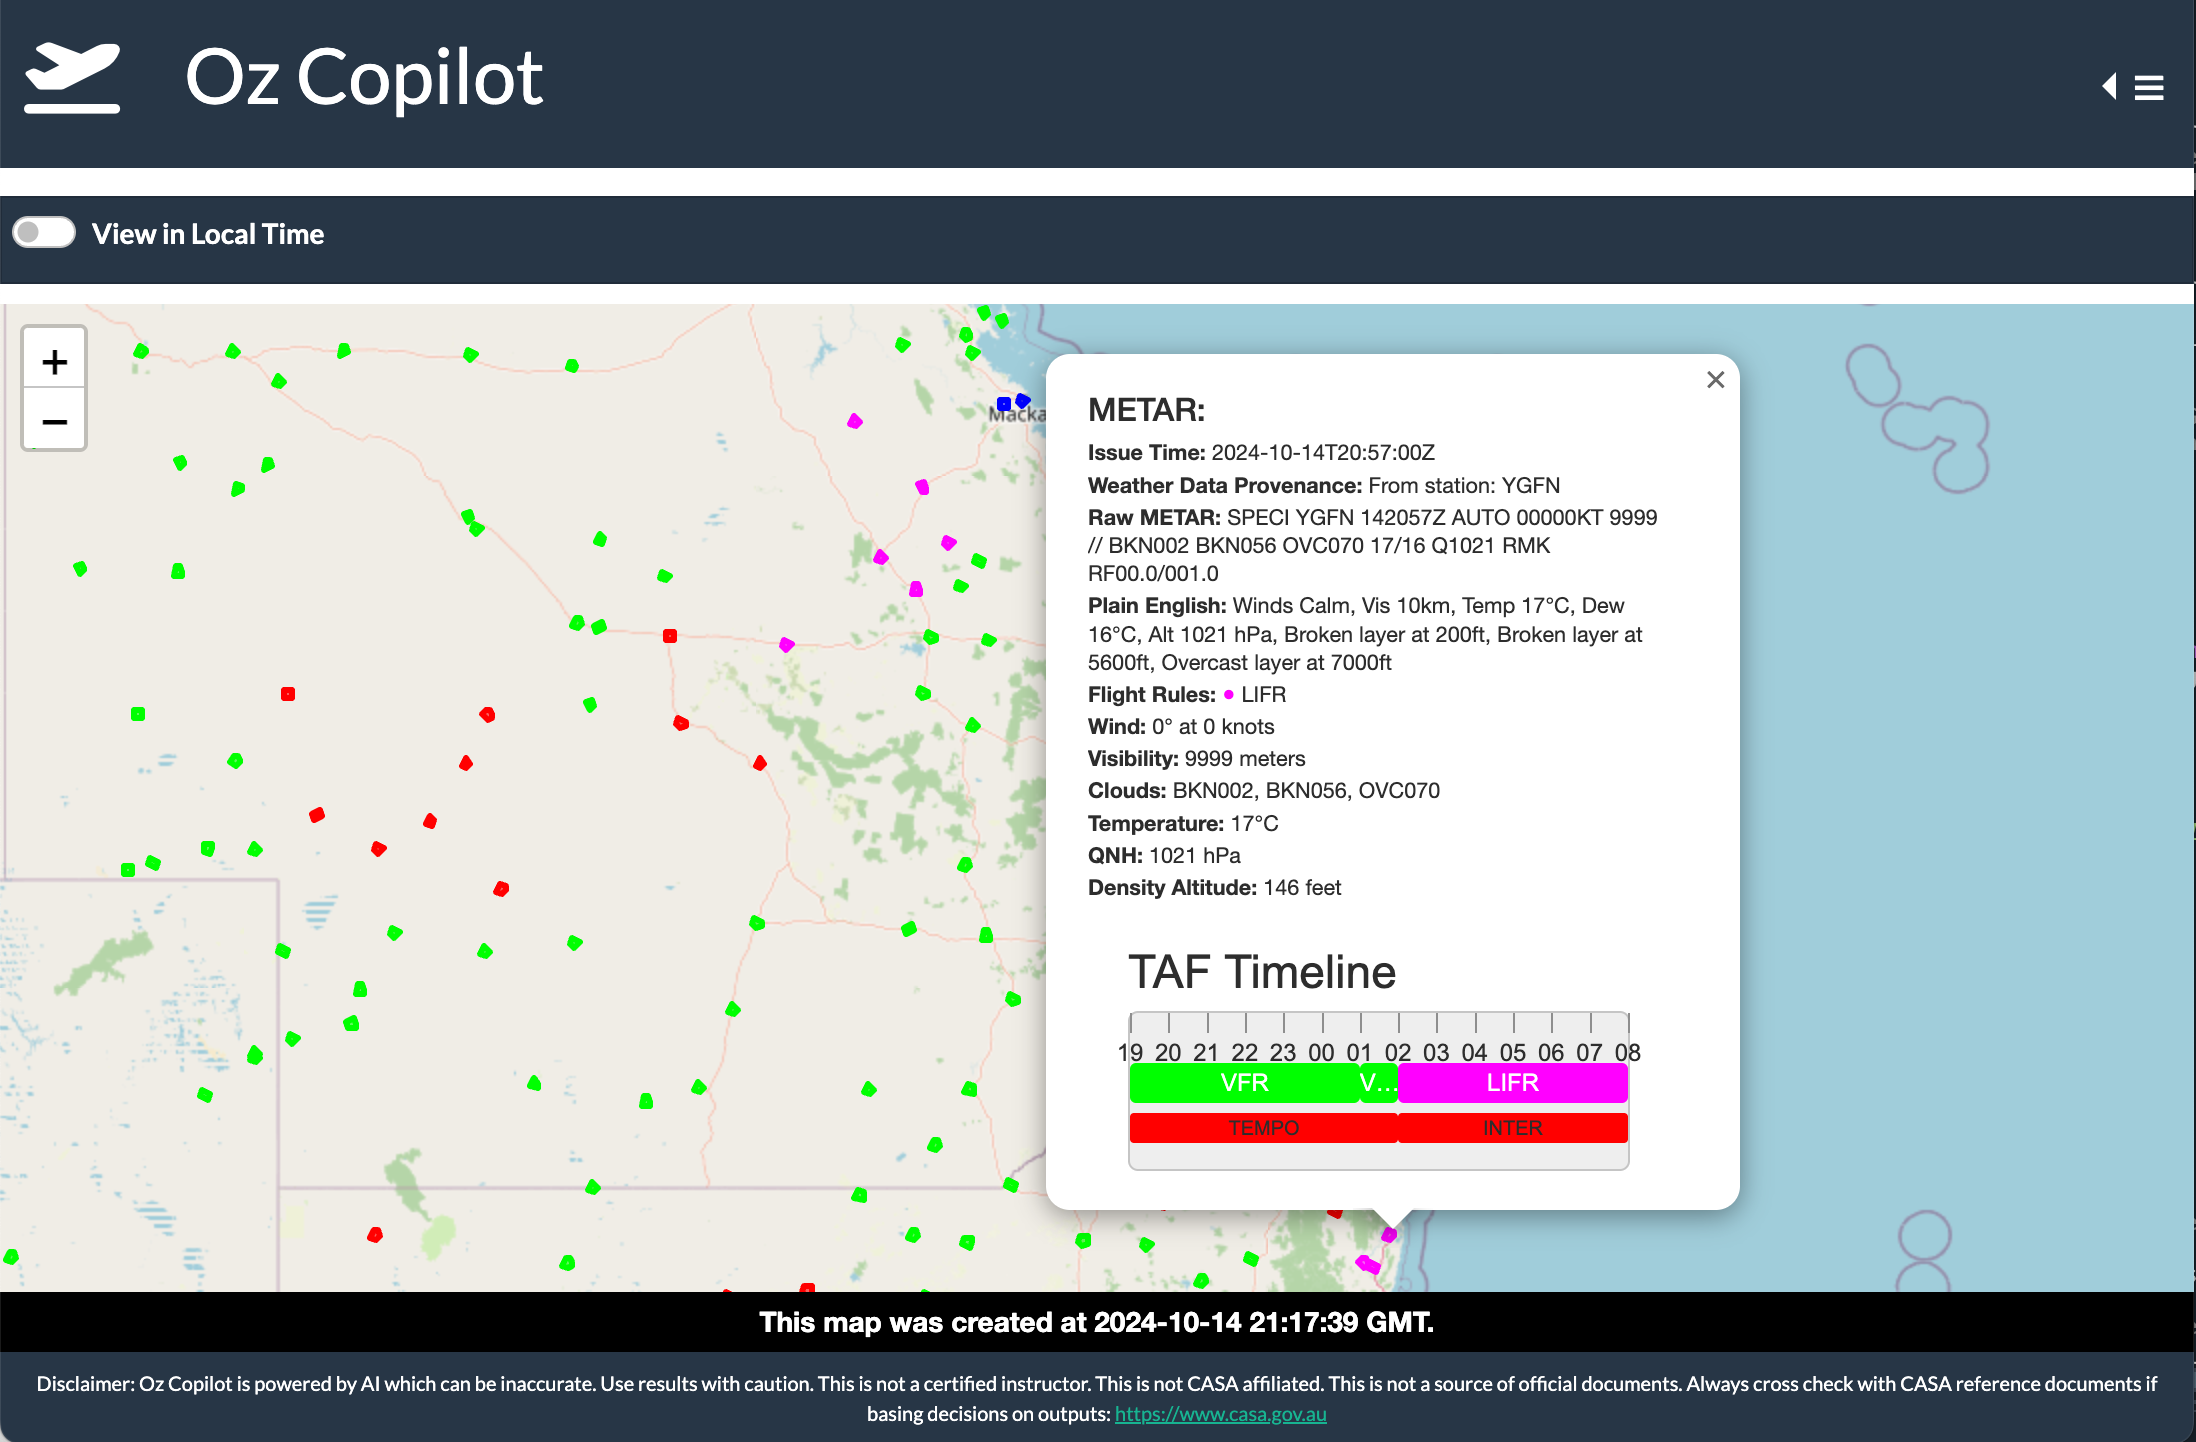Image resolution: width=2196 pixels, height=1442 pixels.
Task: Open the hamburger menu icon
Action: [2149, 88]
